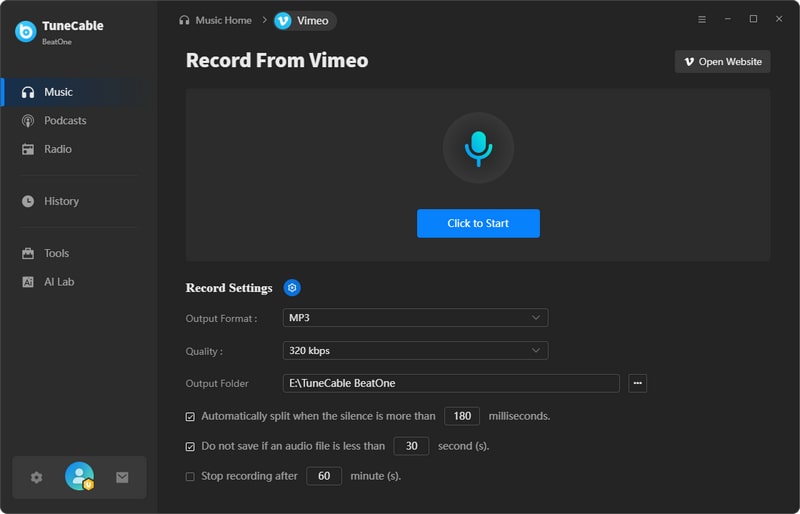Minimize the TuneCable window

tap(728, 19)
